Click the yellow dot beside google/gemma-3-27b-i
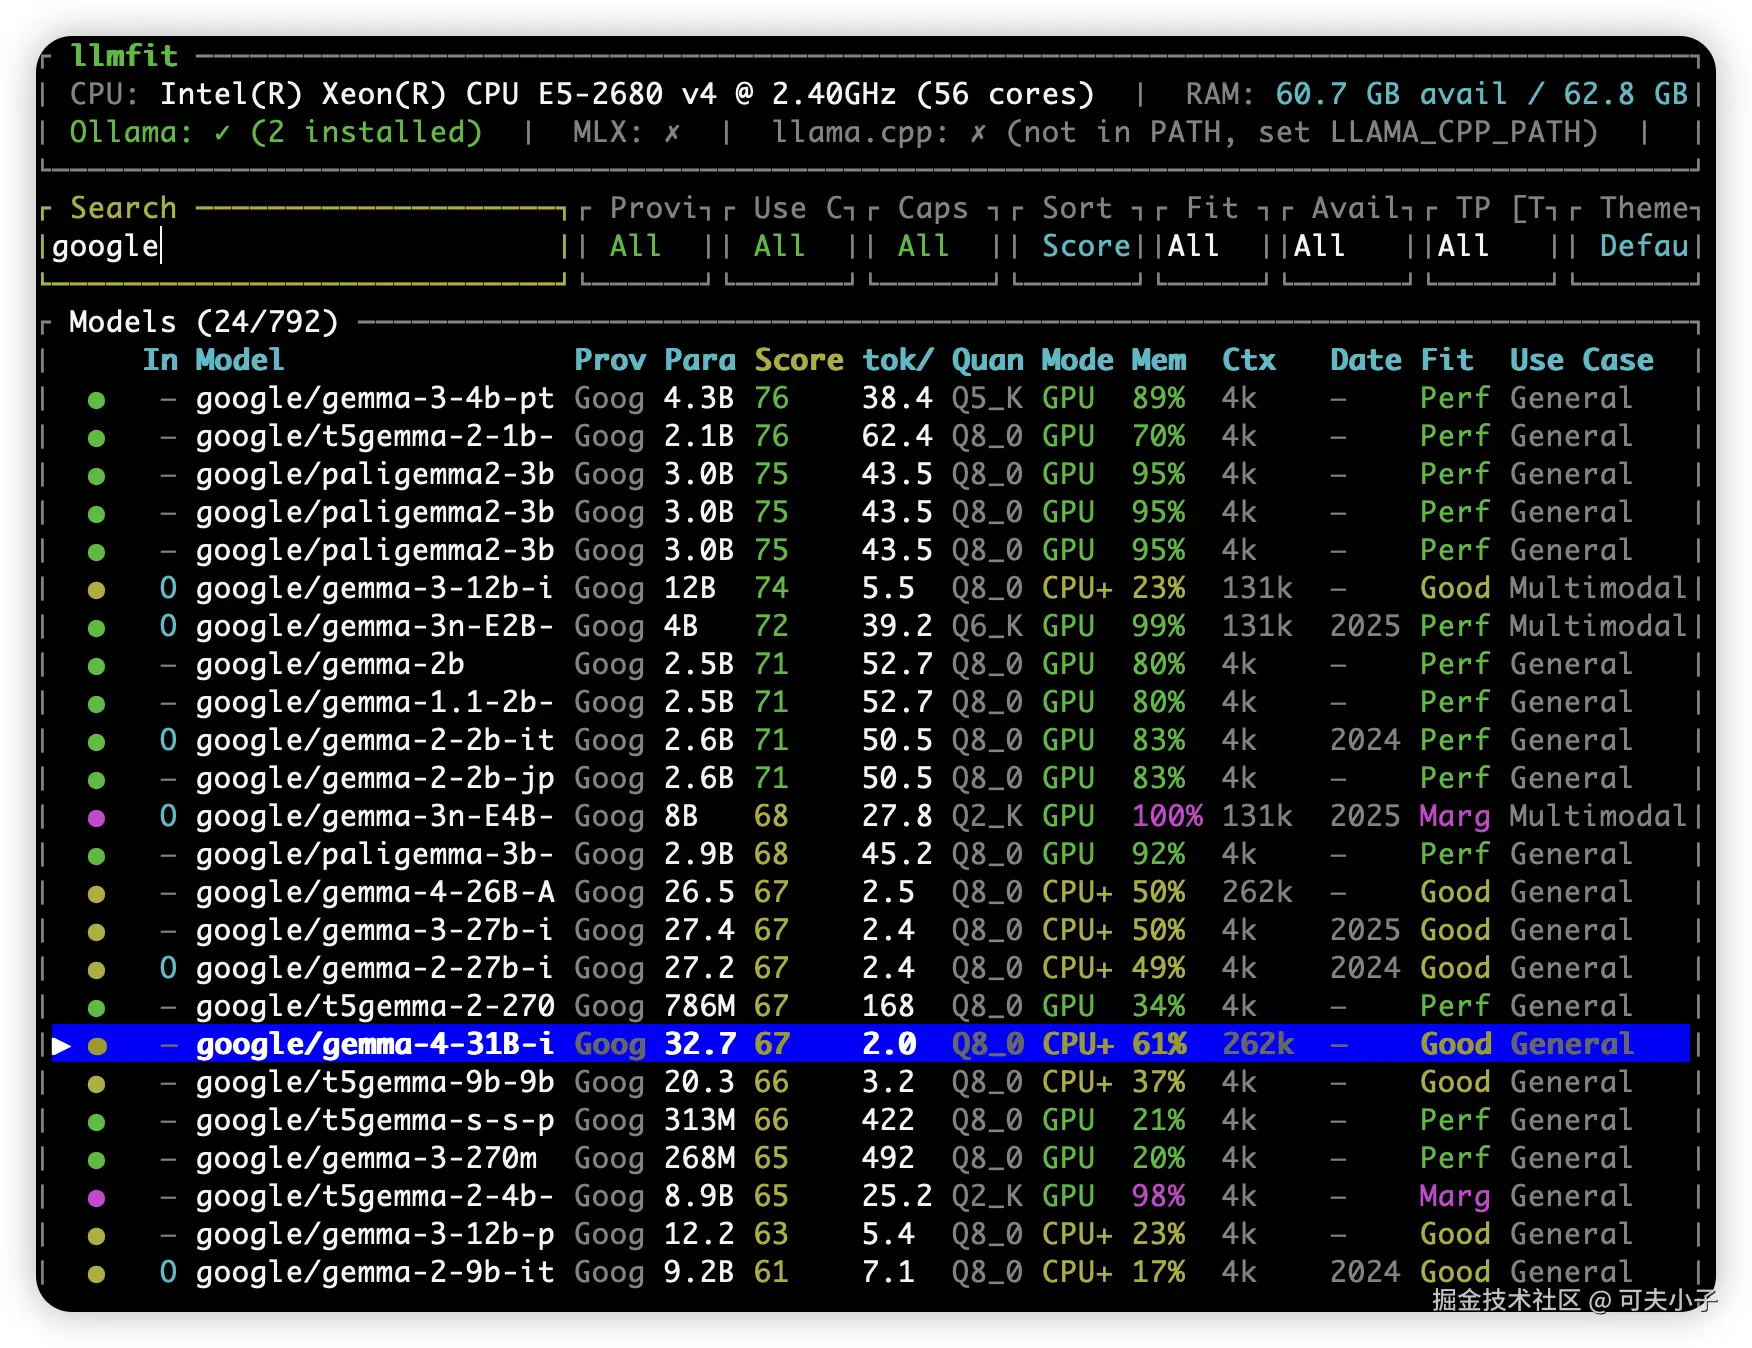This screenshot has height=1348, width=1752. click(x=96, y=932)
